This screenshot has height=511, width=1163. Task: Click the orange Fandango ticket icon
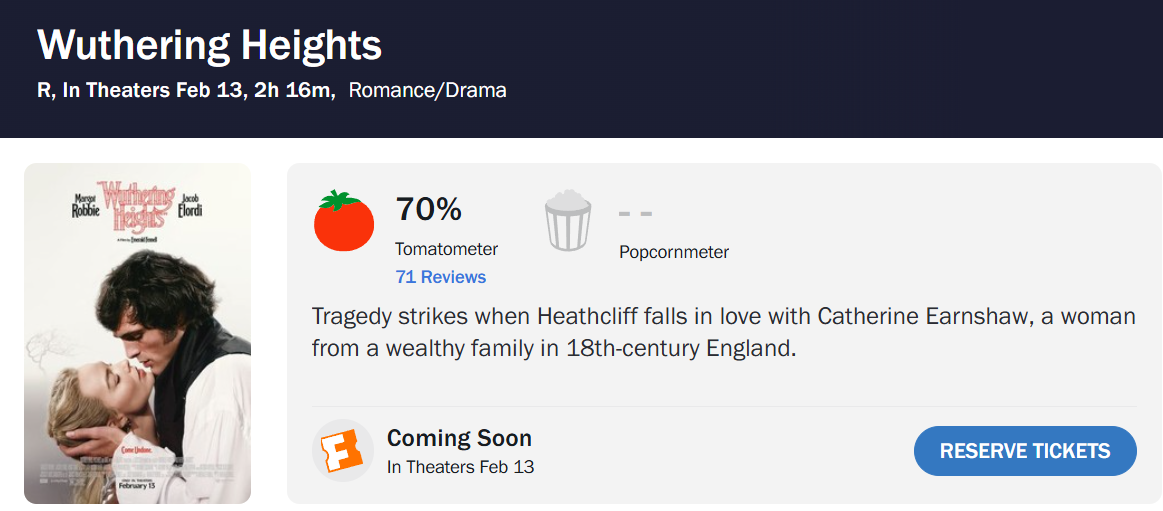tap(343, 451)
